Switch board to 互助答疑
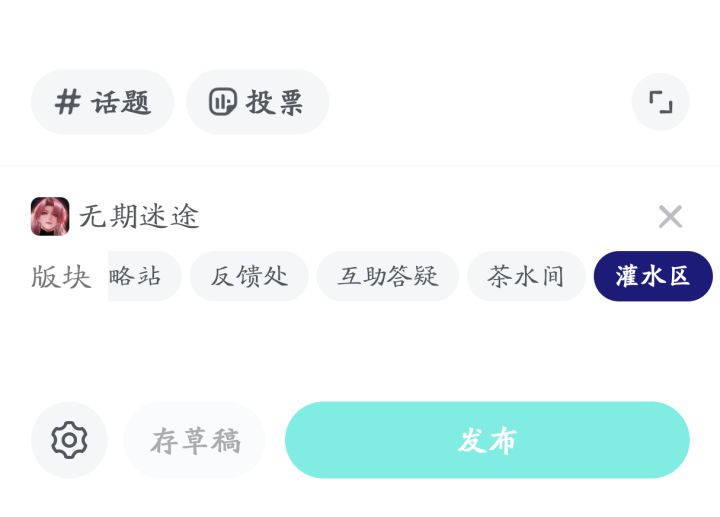This screenshot has width=720, height=517. [x=388, y=276]
